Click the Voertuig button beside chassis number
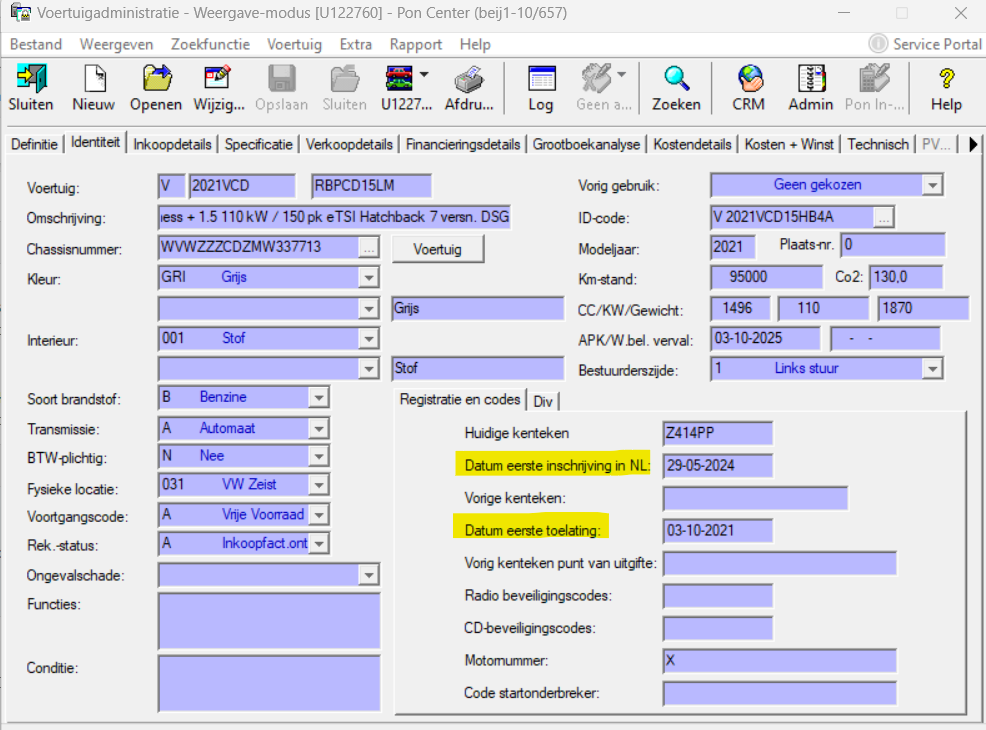 point(438,249)
